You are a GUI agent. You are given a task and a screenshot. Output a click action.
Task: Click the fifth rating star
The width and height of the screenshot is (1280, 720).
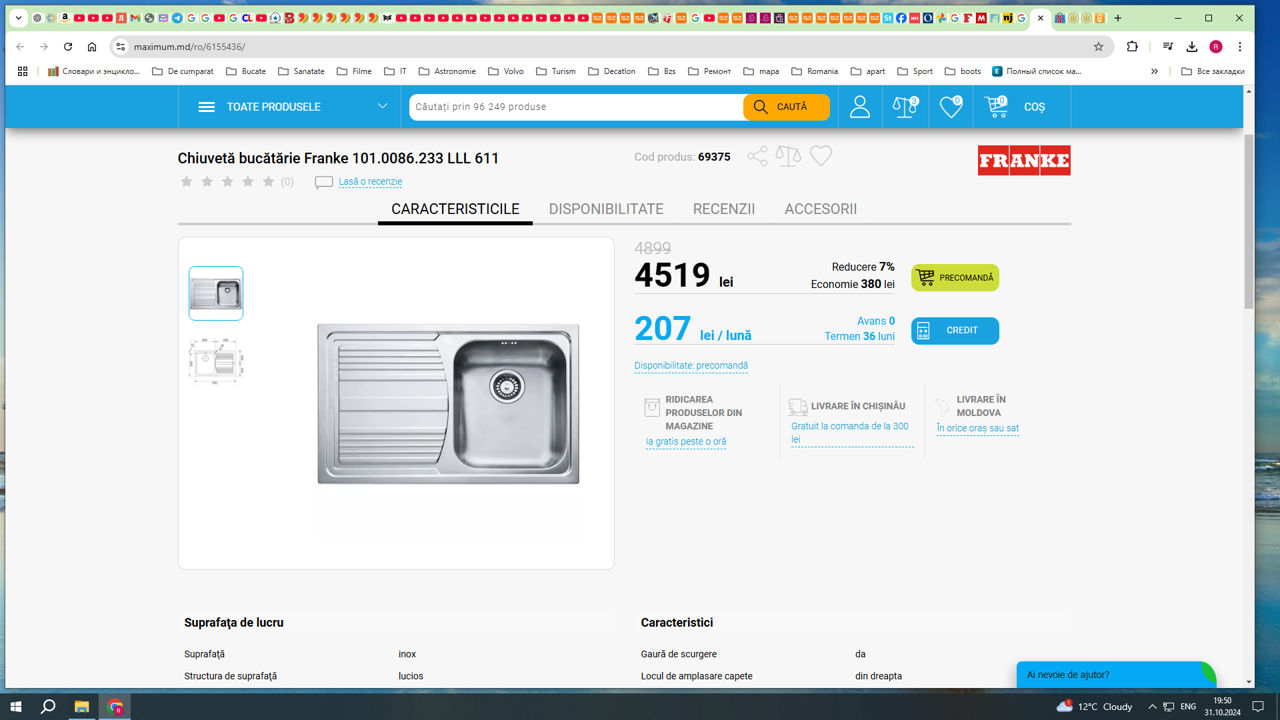268,182
